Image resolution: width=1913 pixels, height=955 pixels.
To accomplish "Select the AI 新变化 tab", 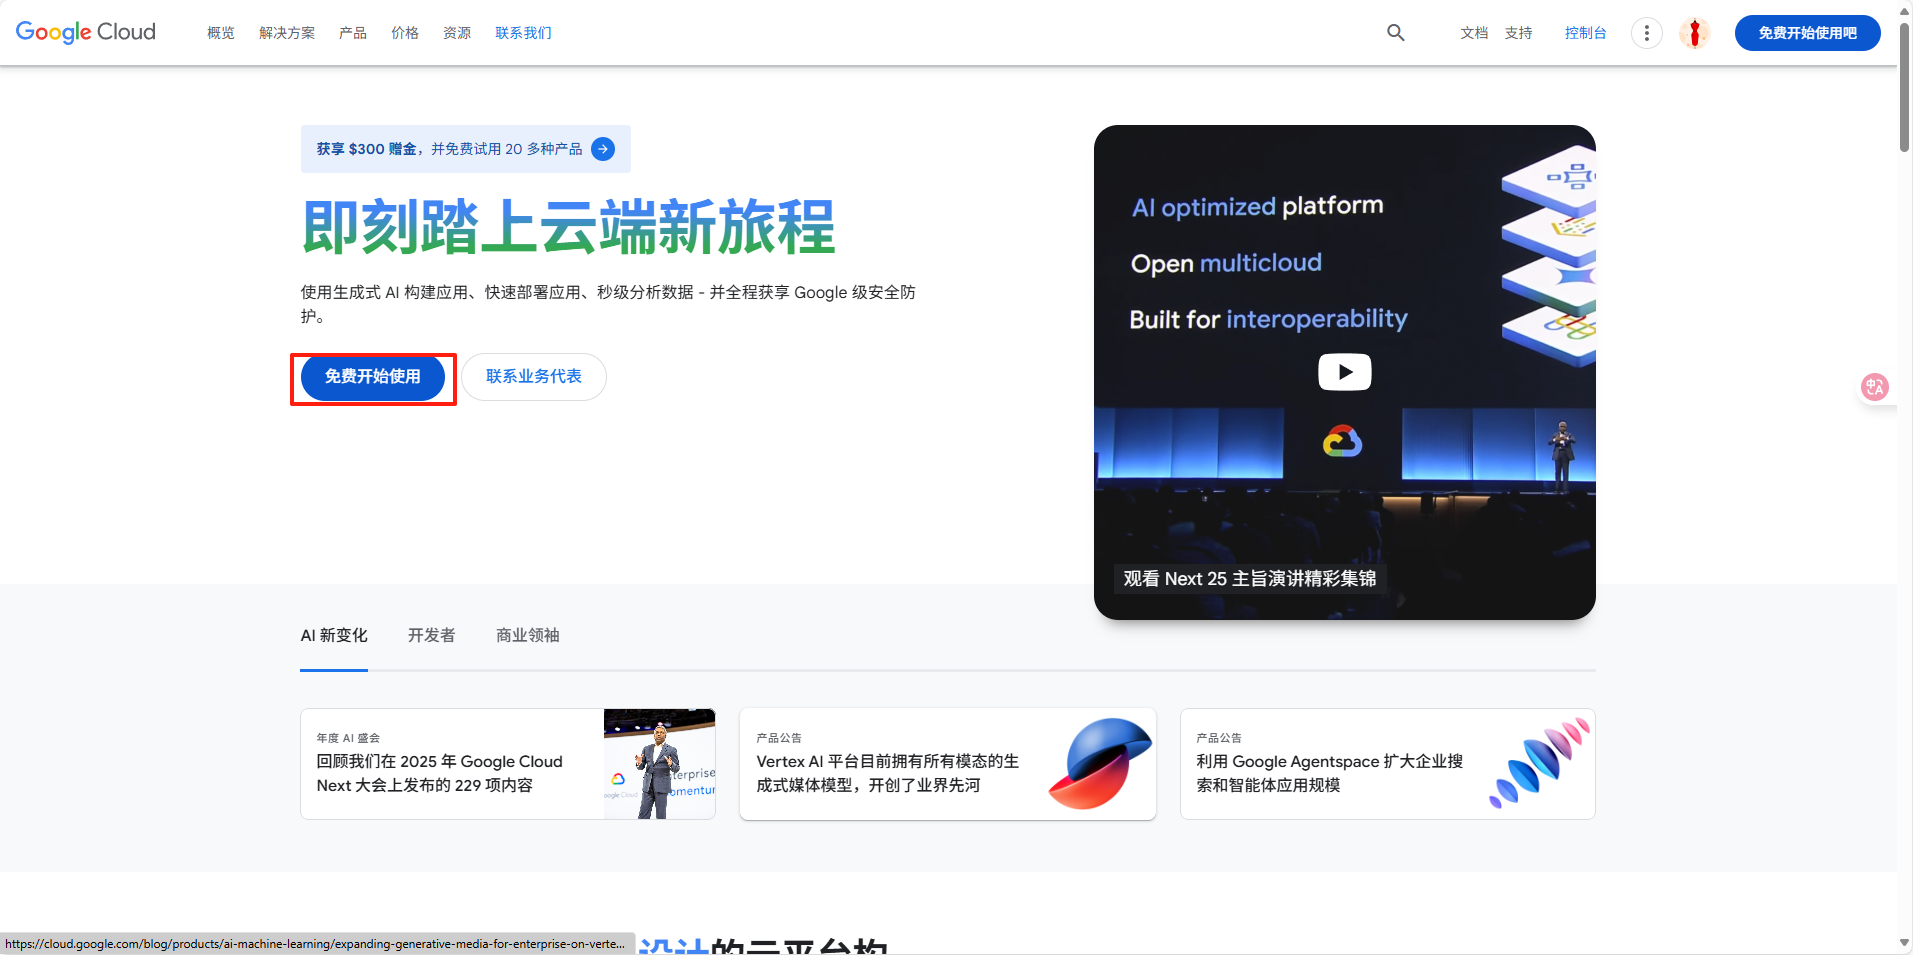I will [x=334, y=635].
